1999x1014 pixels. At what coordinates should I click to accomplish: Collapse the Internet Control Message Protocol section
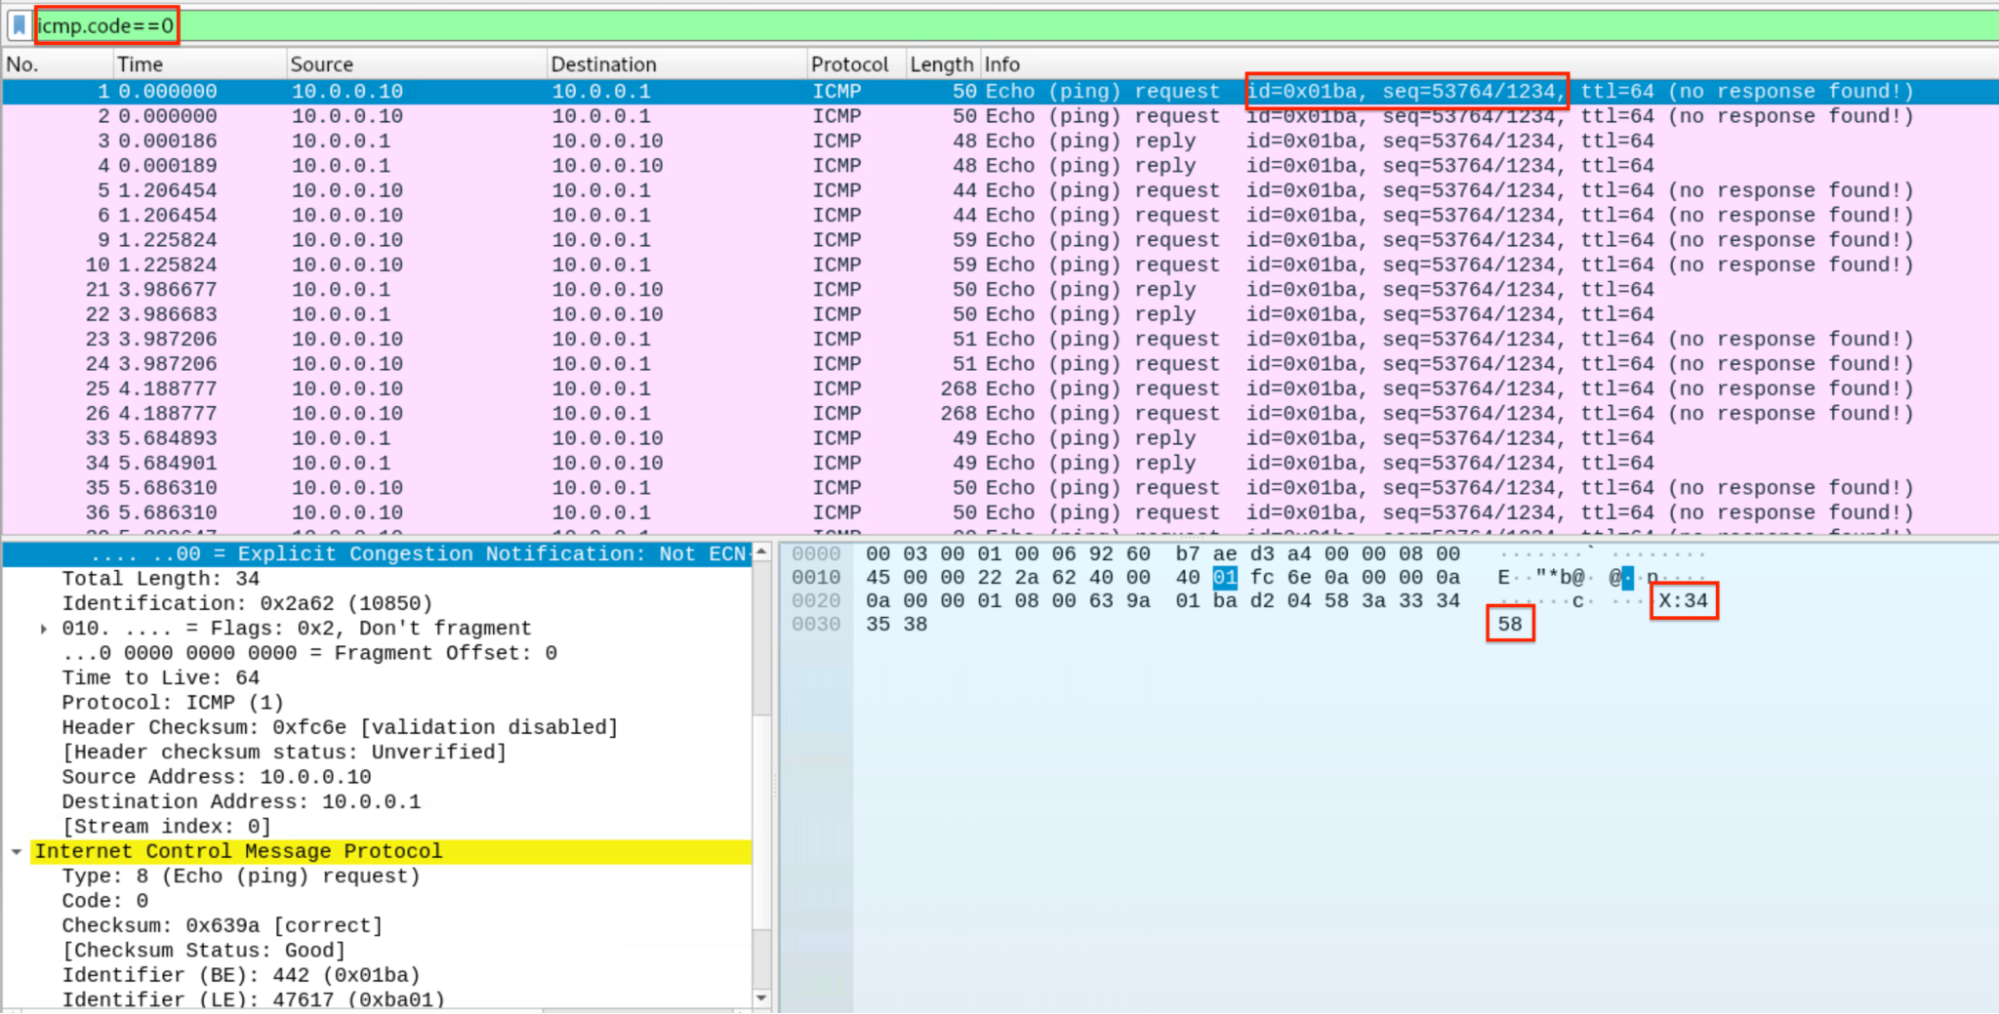pos(14,851)
